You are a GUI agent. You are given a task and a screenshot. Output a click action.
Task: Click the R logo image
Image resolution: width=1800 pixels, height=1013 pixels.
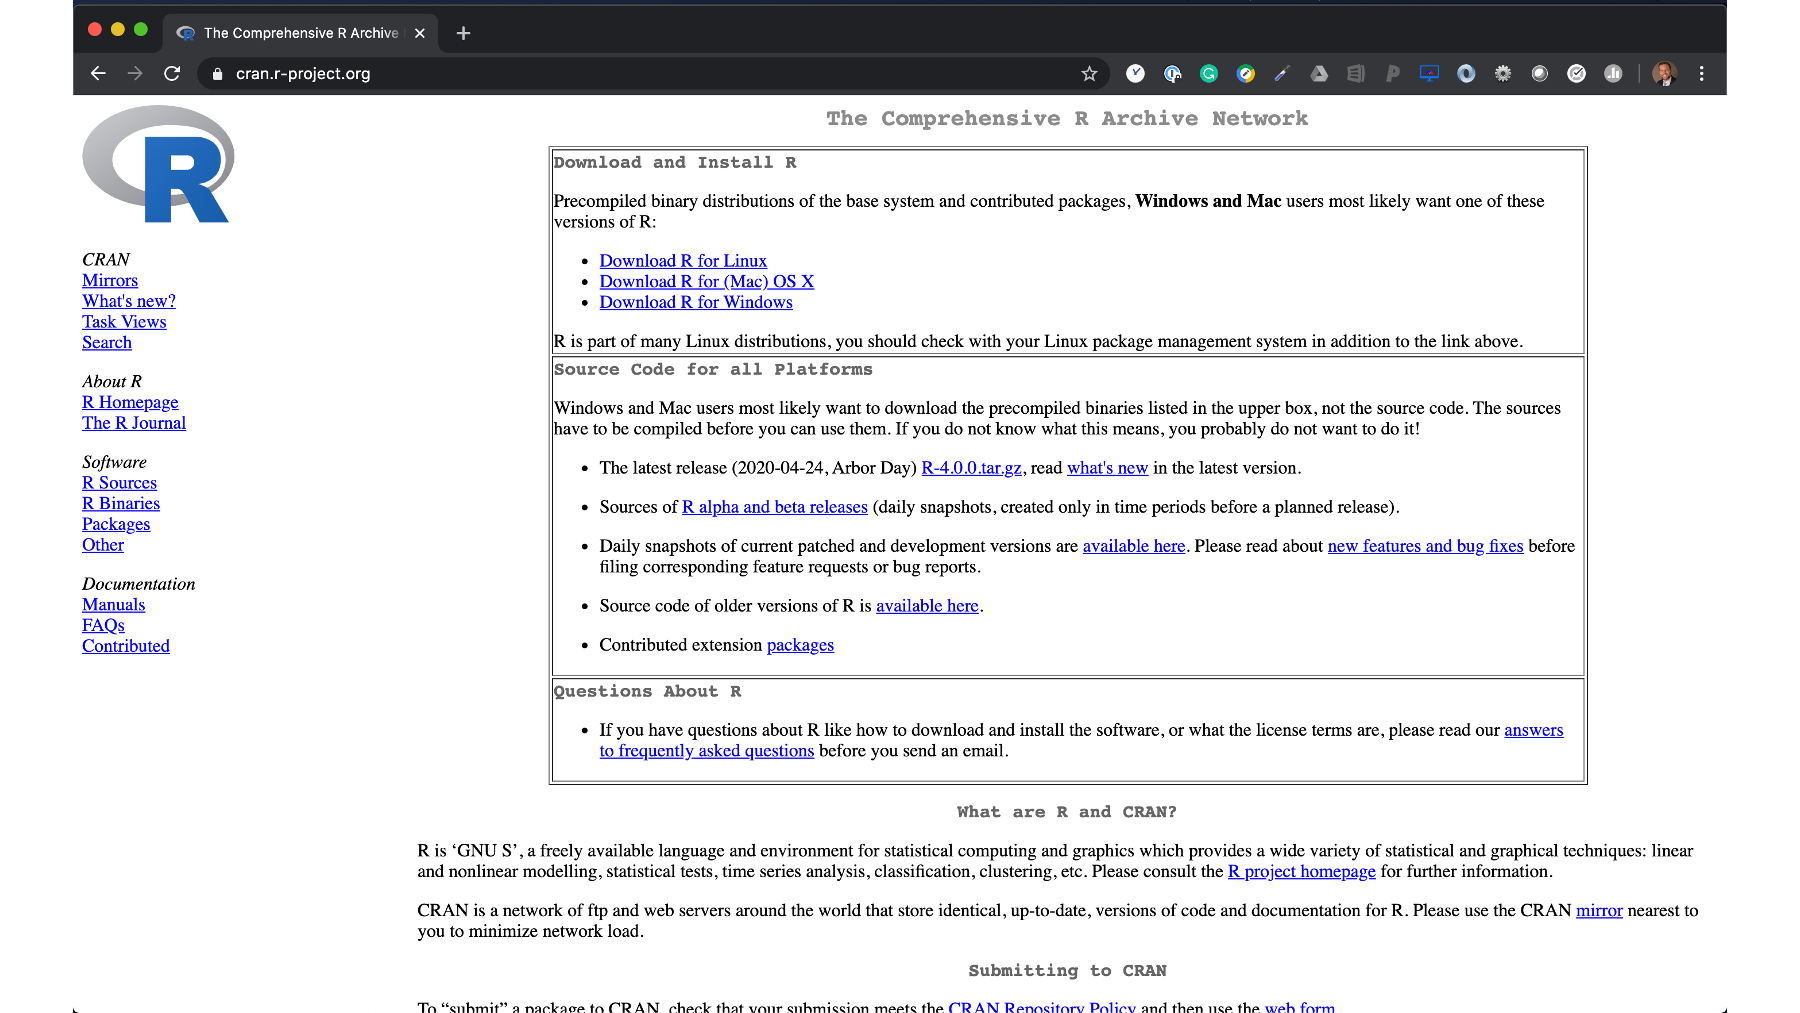point(158,164)
